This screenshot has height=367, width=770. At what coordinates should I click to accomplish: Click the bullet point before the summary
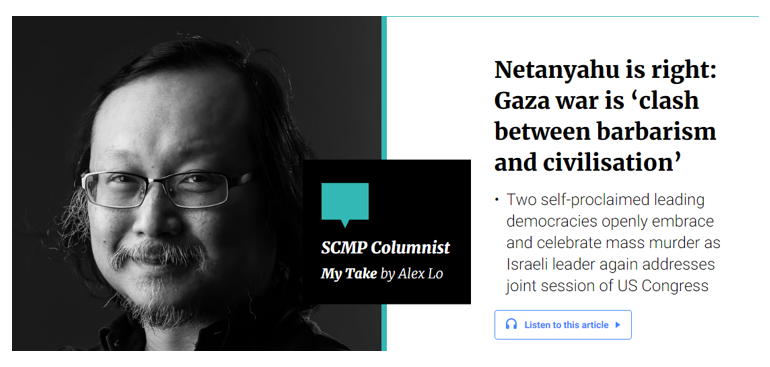(x=497, y=200)
